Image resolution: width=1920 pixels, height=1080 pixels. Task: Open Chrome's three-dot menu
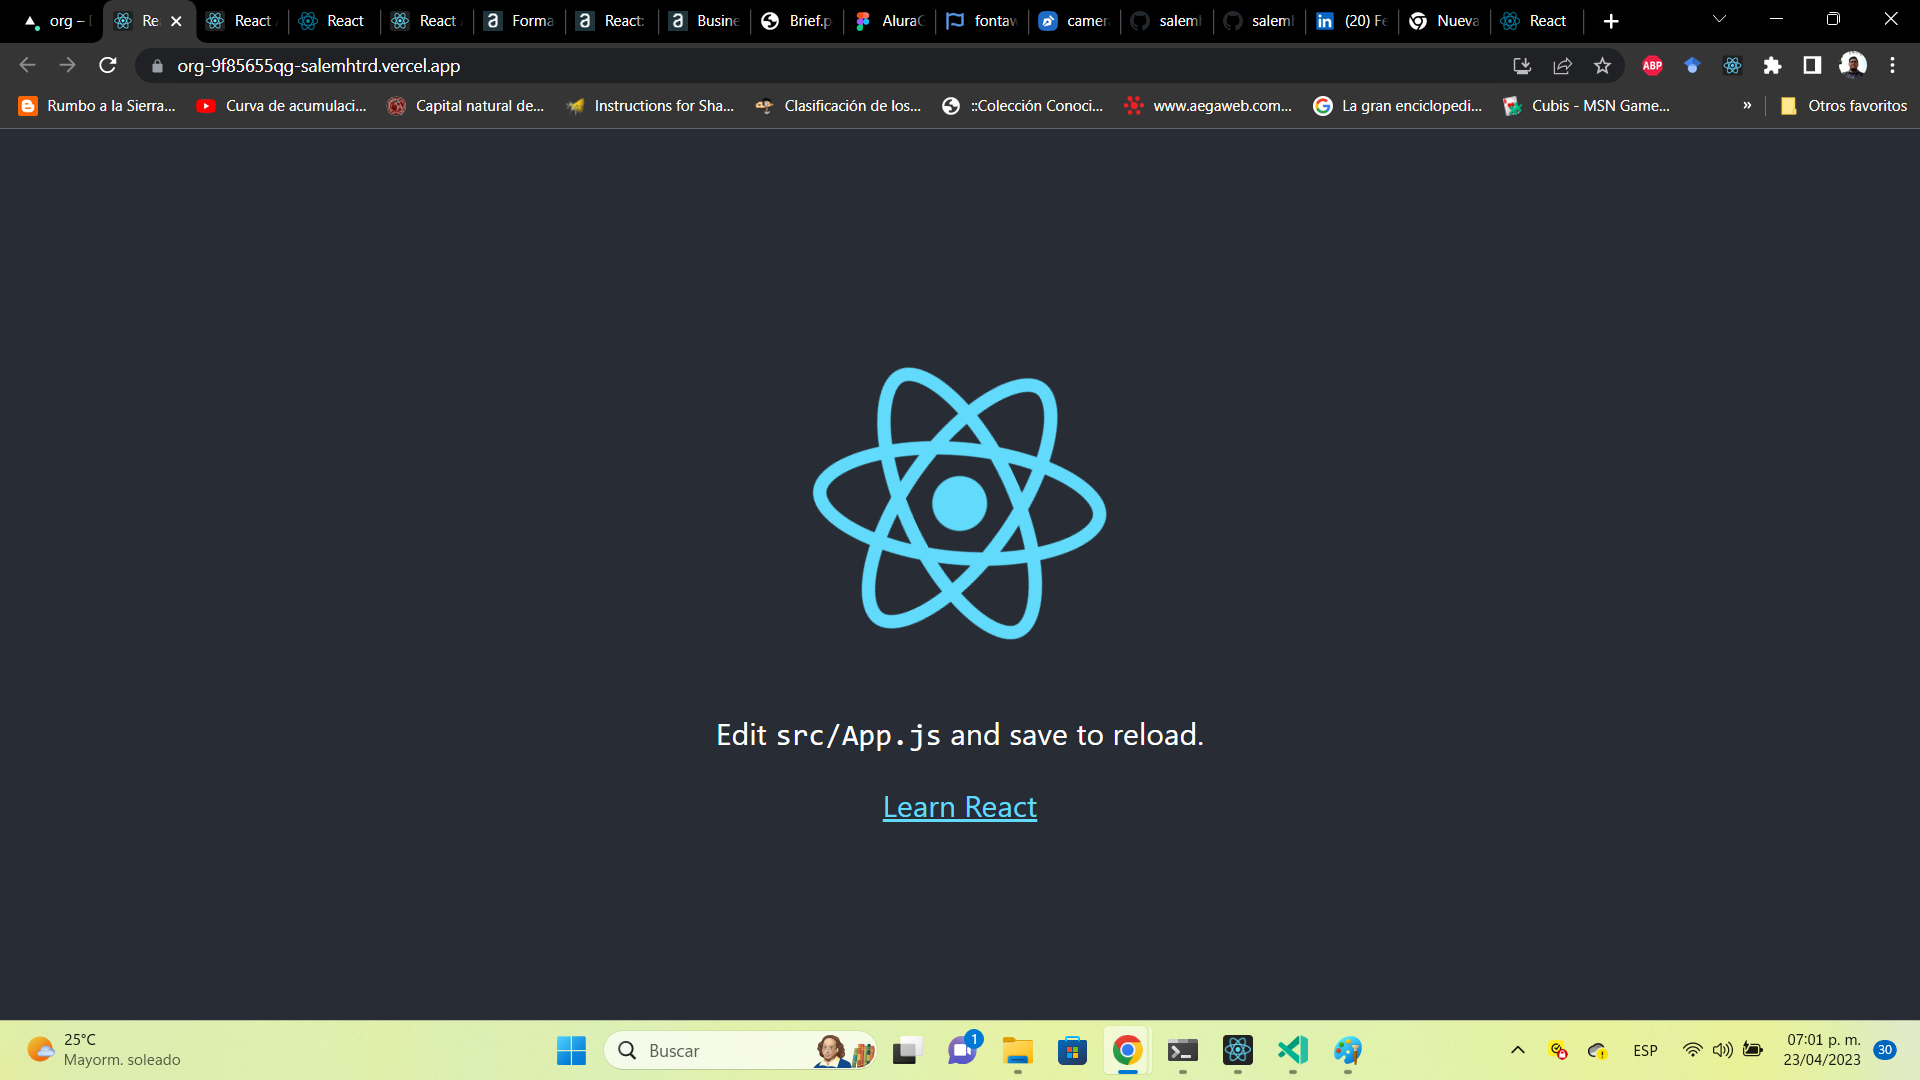(x=1892, y=66)
